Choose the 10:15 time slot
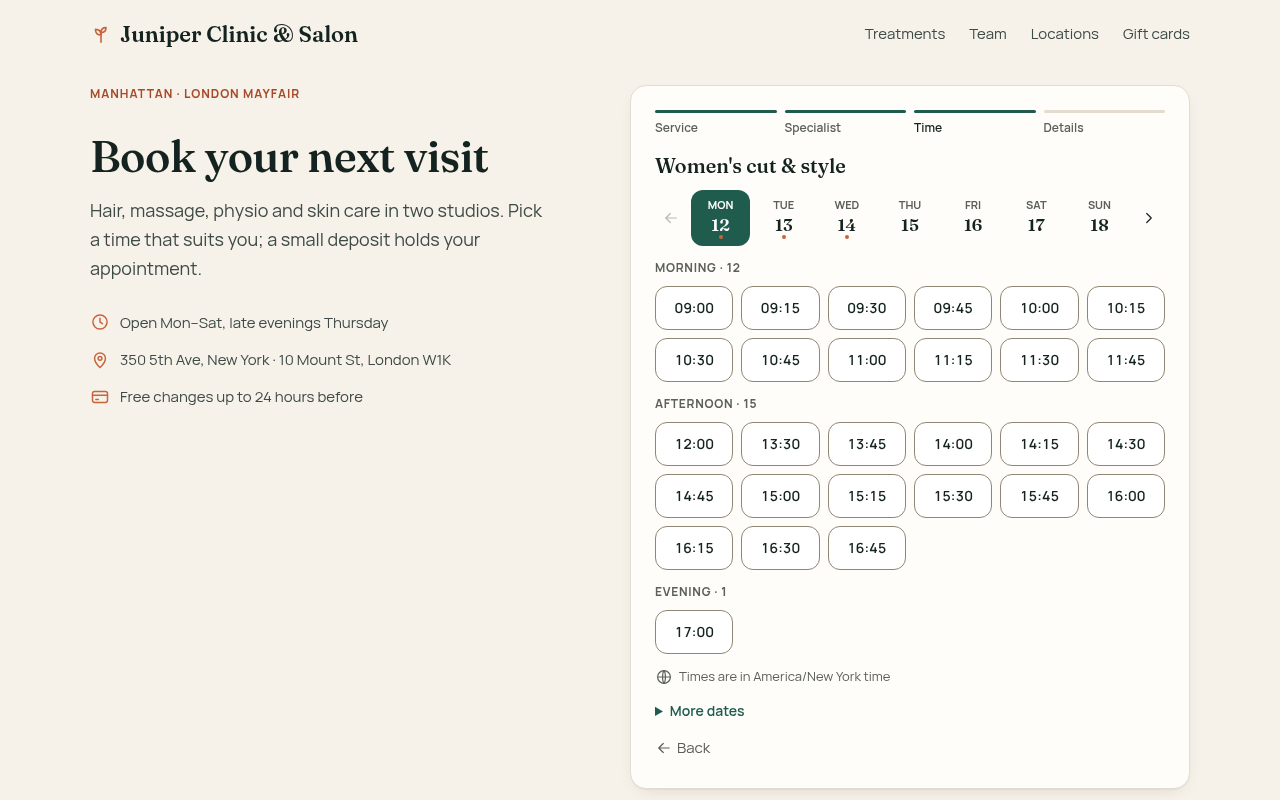Screen dimensions: 1280x800 tap(1126, 308)
